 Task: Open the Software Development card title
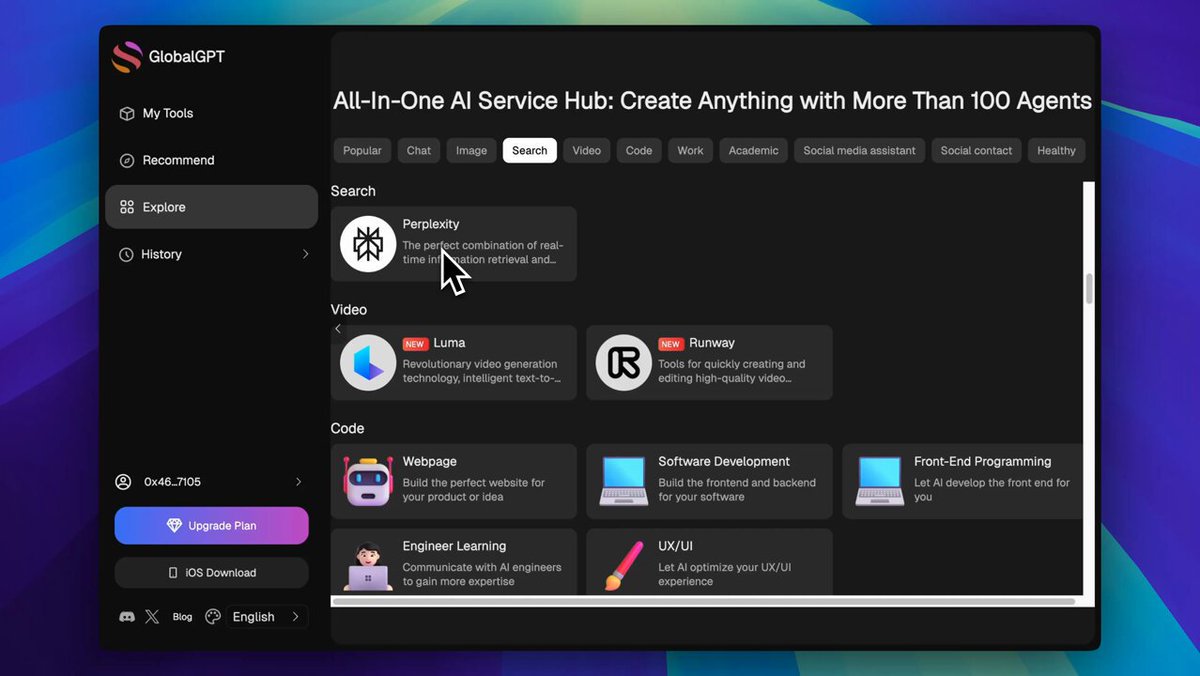(724, 462)
